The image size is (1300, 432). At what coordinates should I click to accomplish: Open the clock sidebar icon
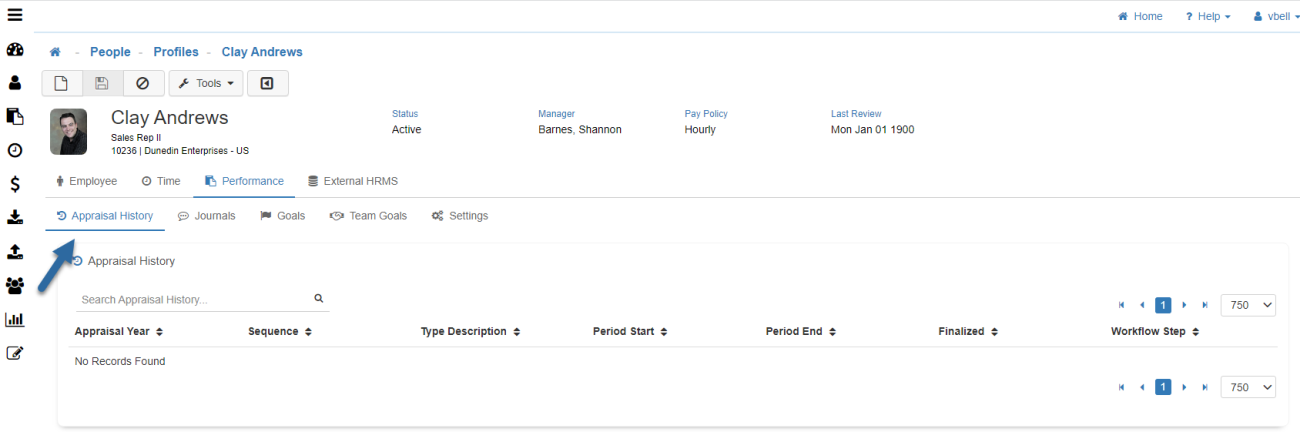tap(15, 151)
